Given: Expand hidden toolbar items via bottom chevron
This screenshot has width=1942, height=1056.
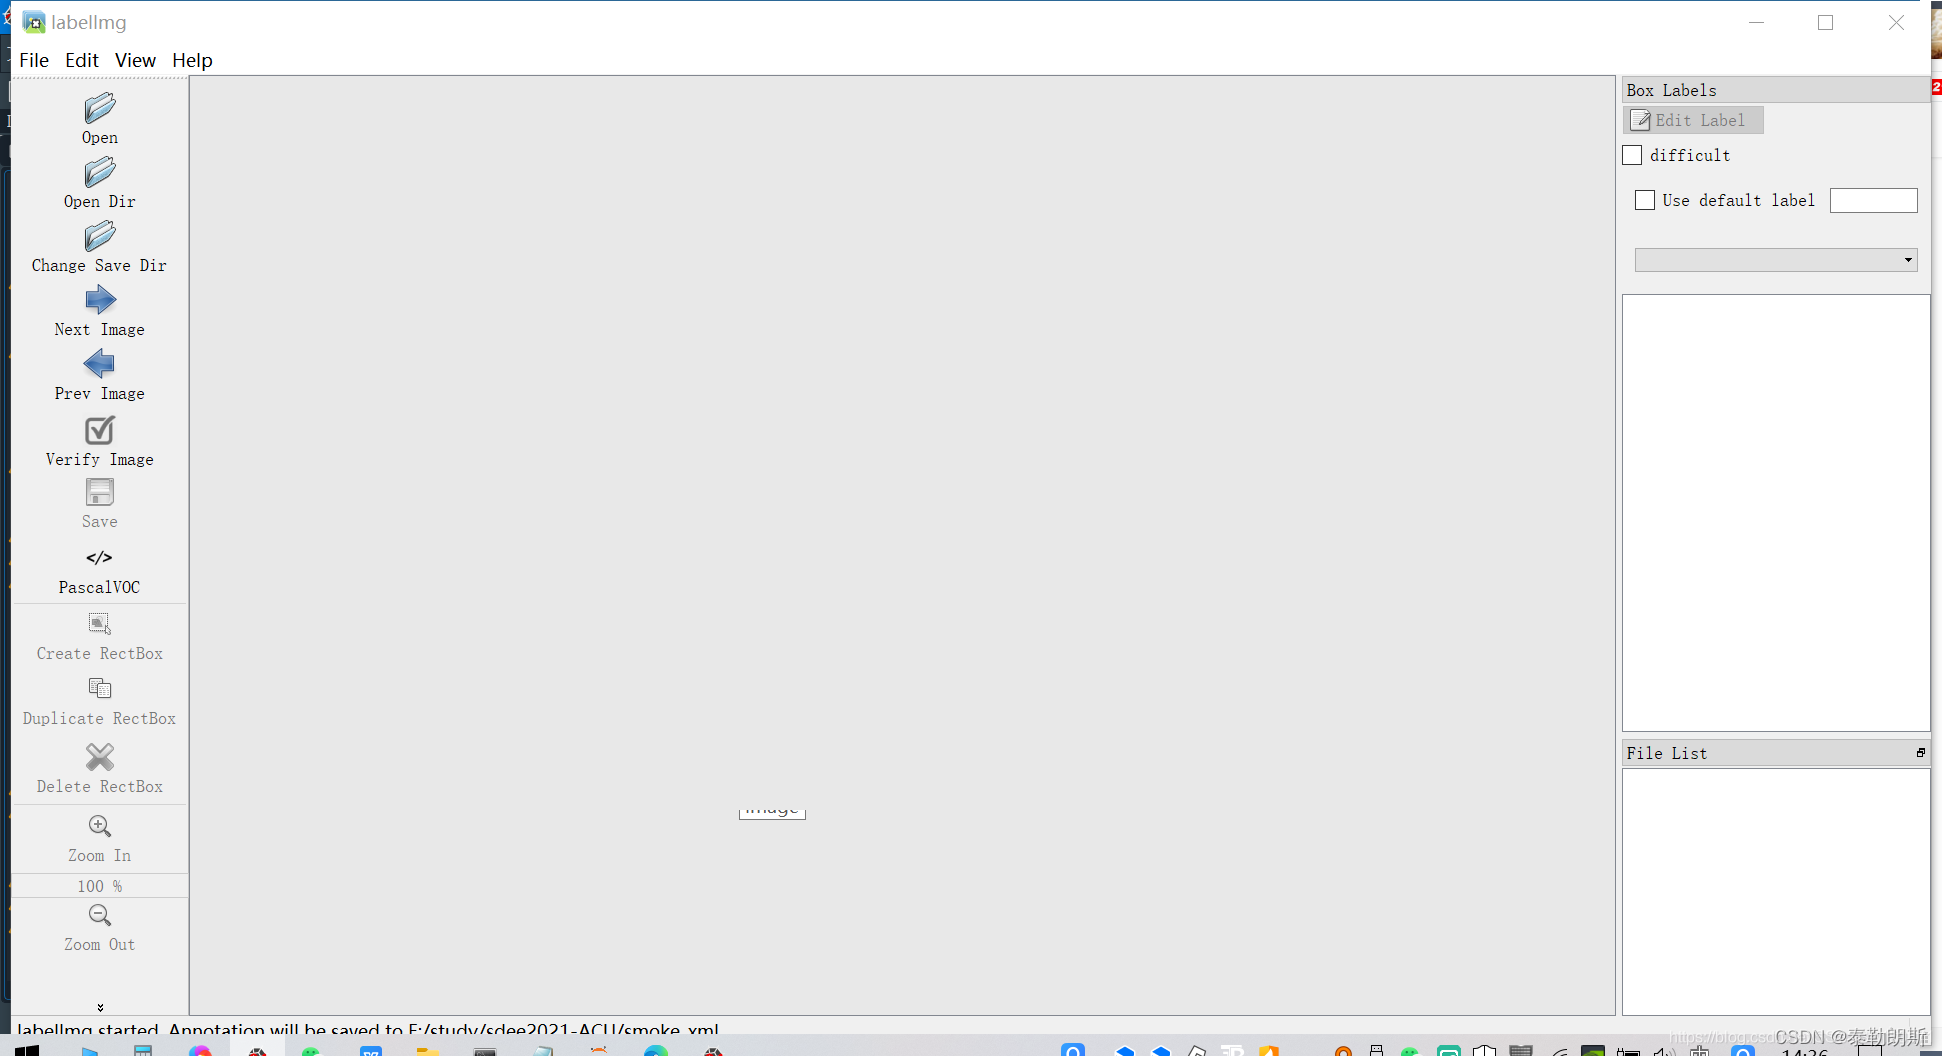Looking at the screenshot, I should click(100, 1007).
